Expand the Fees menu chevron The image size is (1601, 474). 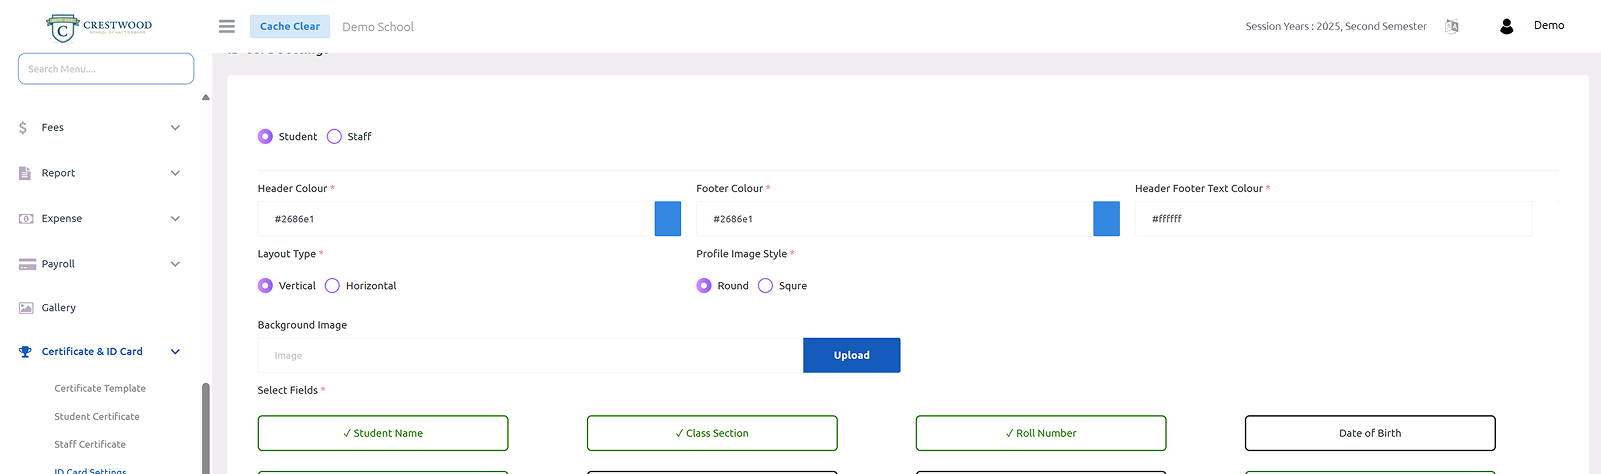(175, 128)
